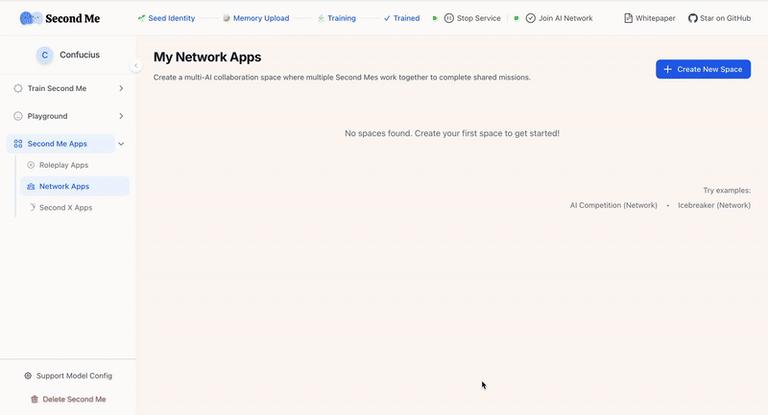Try the AI Competition (Network) example
Image resolution: width=768 pixels, height=415 pixels.
[x=613, y=205]
